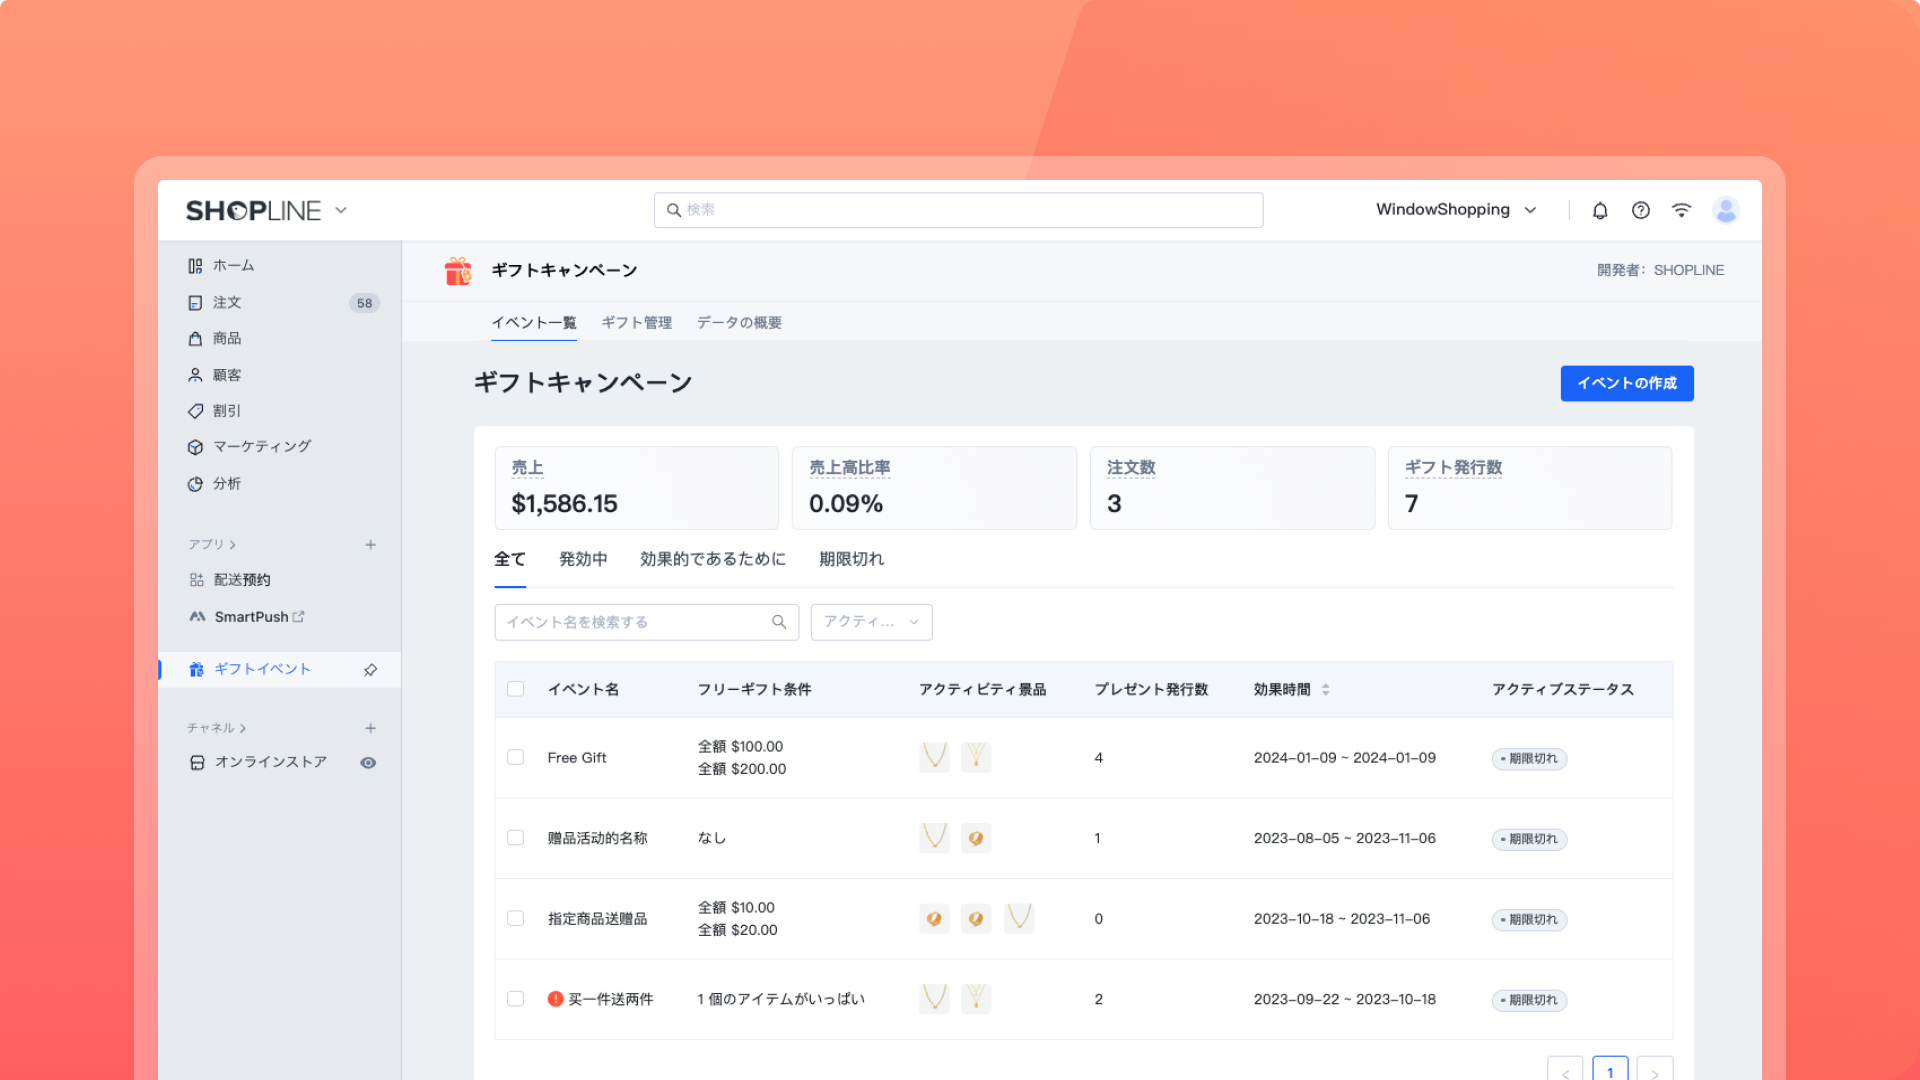Select the 指定商品送贈品 row checkbox

coord(516,918)
